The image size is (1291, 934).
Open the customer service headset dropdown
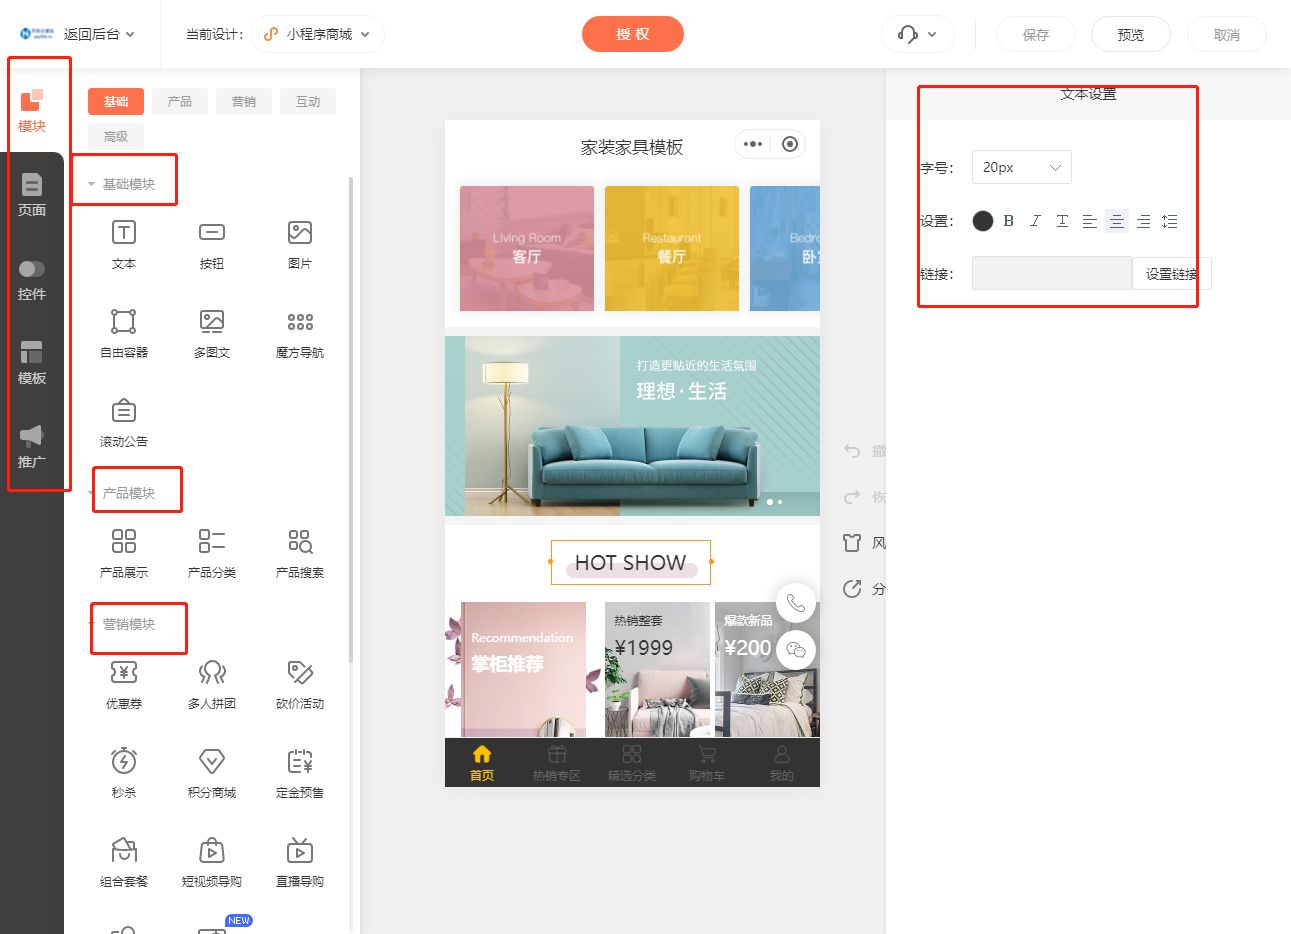pos(918,34)
